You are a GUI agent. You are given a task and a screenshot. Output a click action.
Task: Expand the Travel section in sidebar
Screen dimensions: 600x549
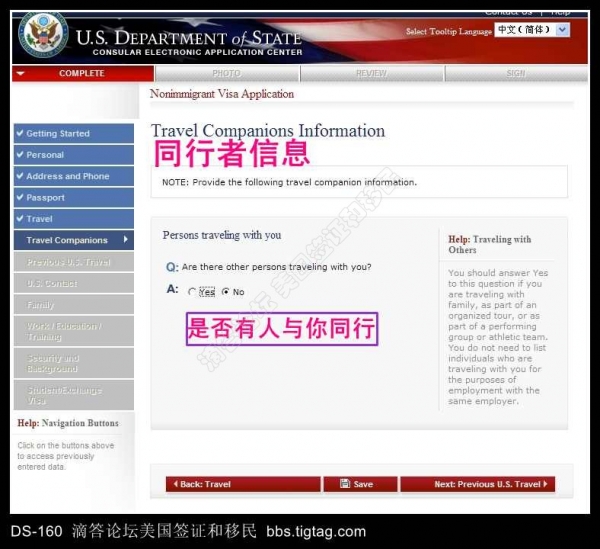tap(73, 219)
